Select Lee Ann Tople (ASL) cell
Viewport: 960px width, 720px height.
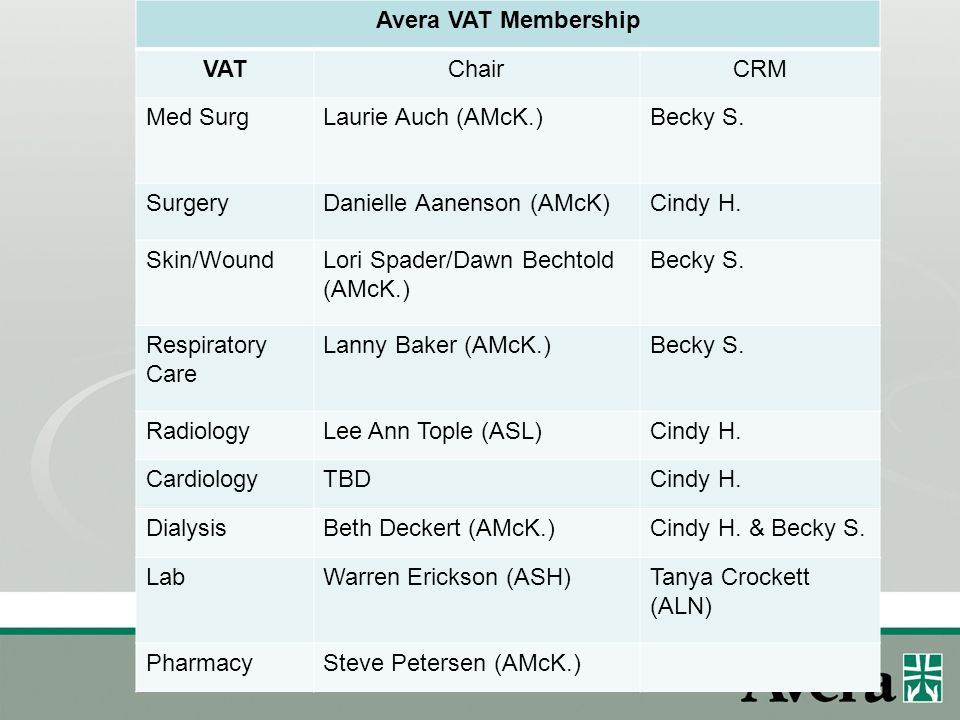click(x=432, y=431)
